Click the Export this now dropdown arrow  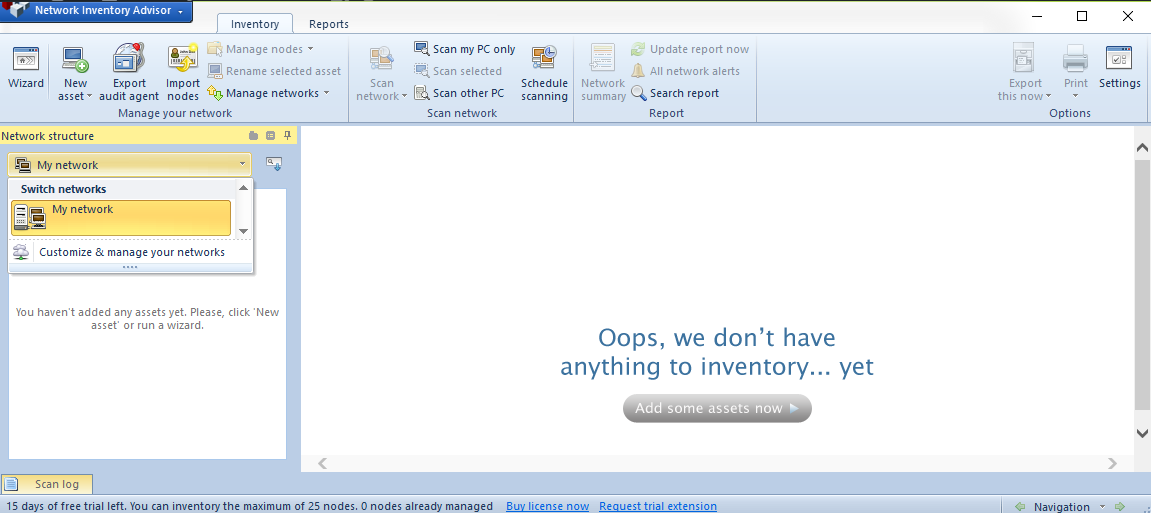pyautogui.click(x=1048, y=96)
